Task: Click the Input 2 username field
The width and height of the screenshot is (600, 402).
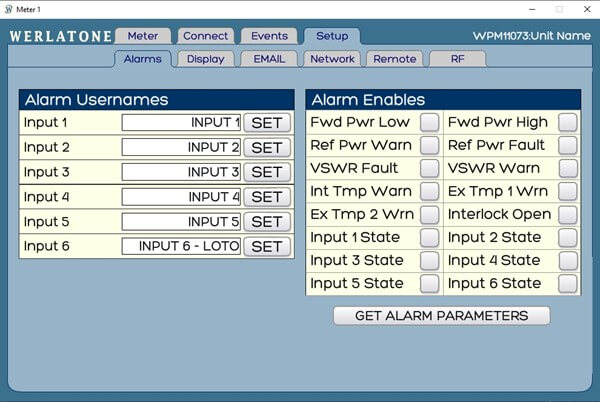Action: (181, 147)
